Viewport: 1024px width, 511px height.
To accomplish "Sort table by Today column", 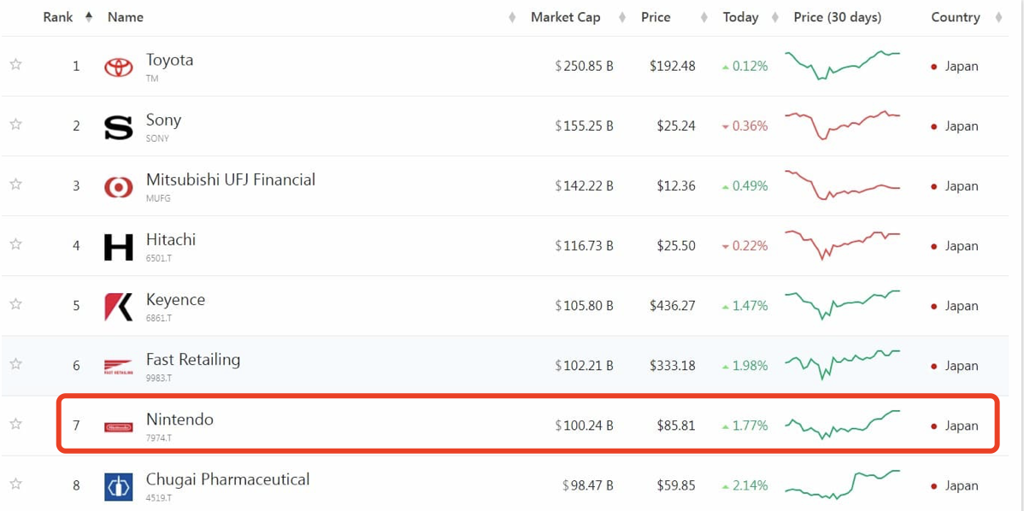I will (741, 18).
